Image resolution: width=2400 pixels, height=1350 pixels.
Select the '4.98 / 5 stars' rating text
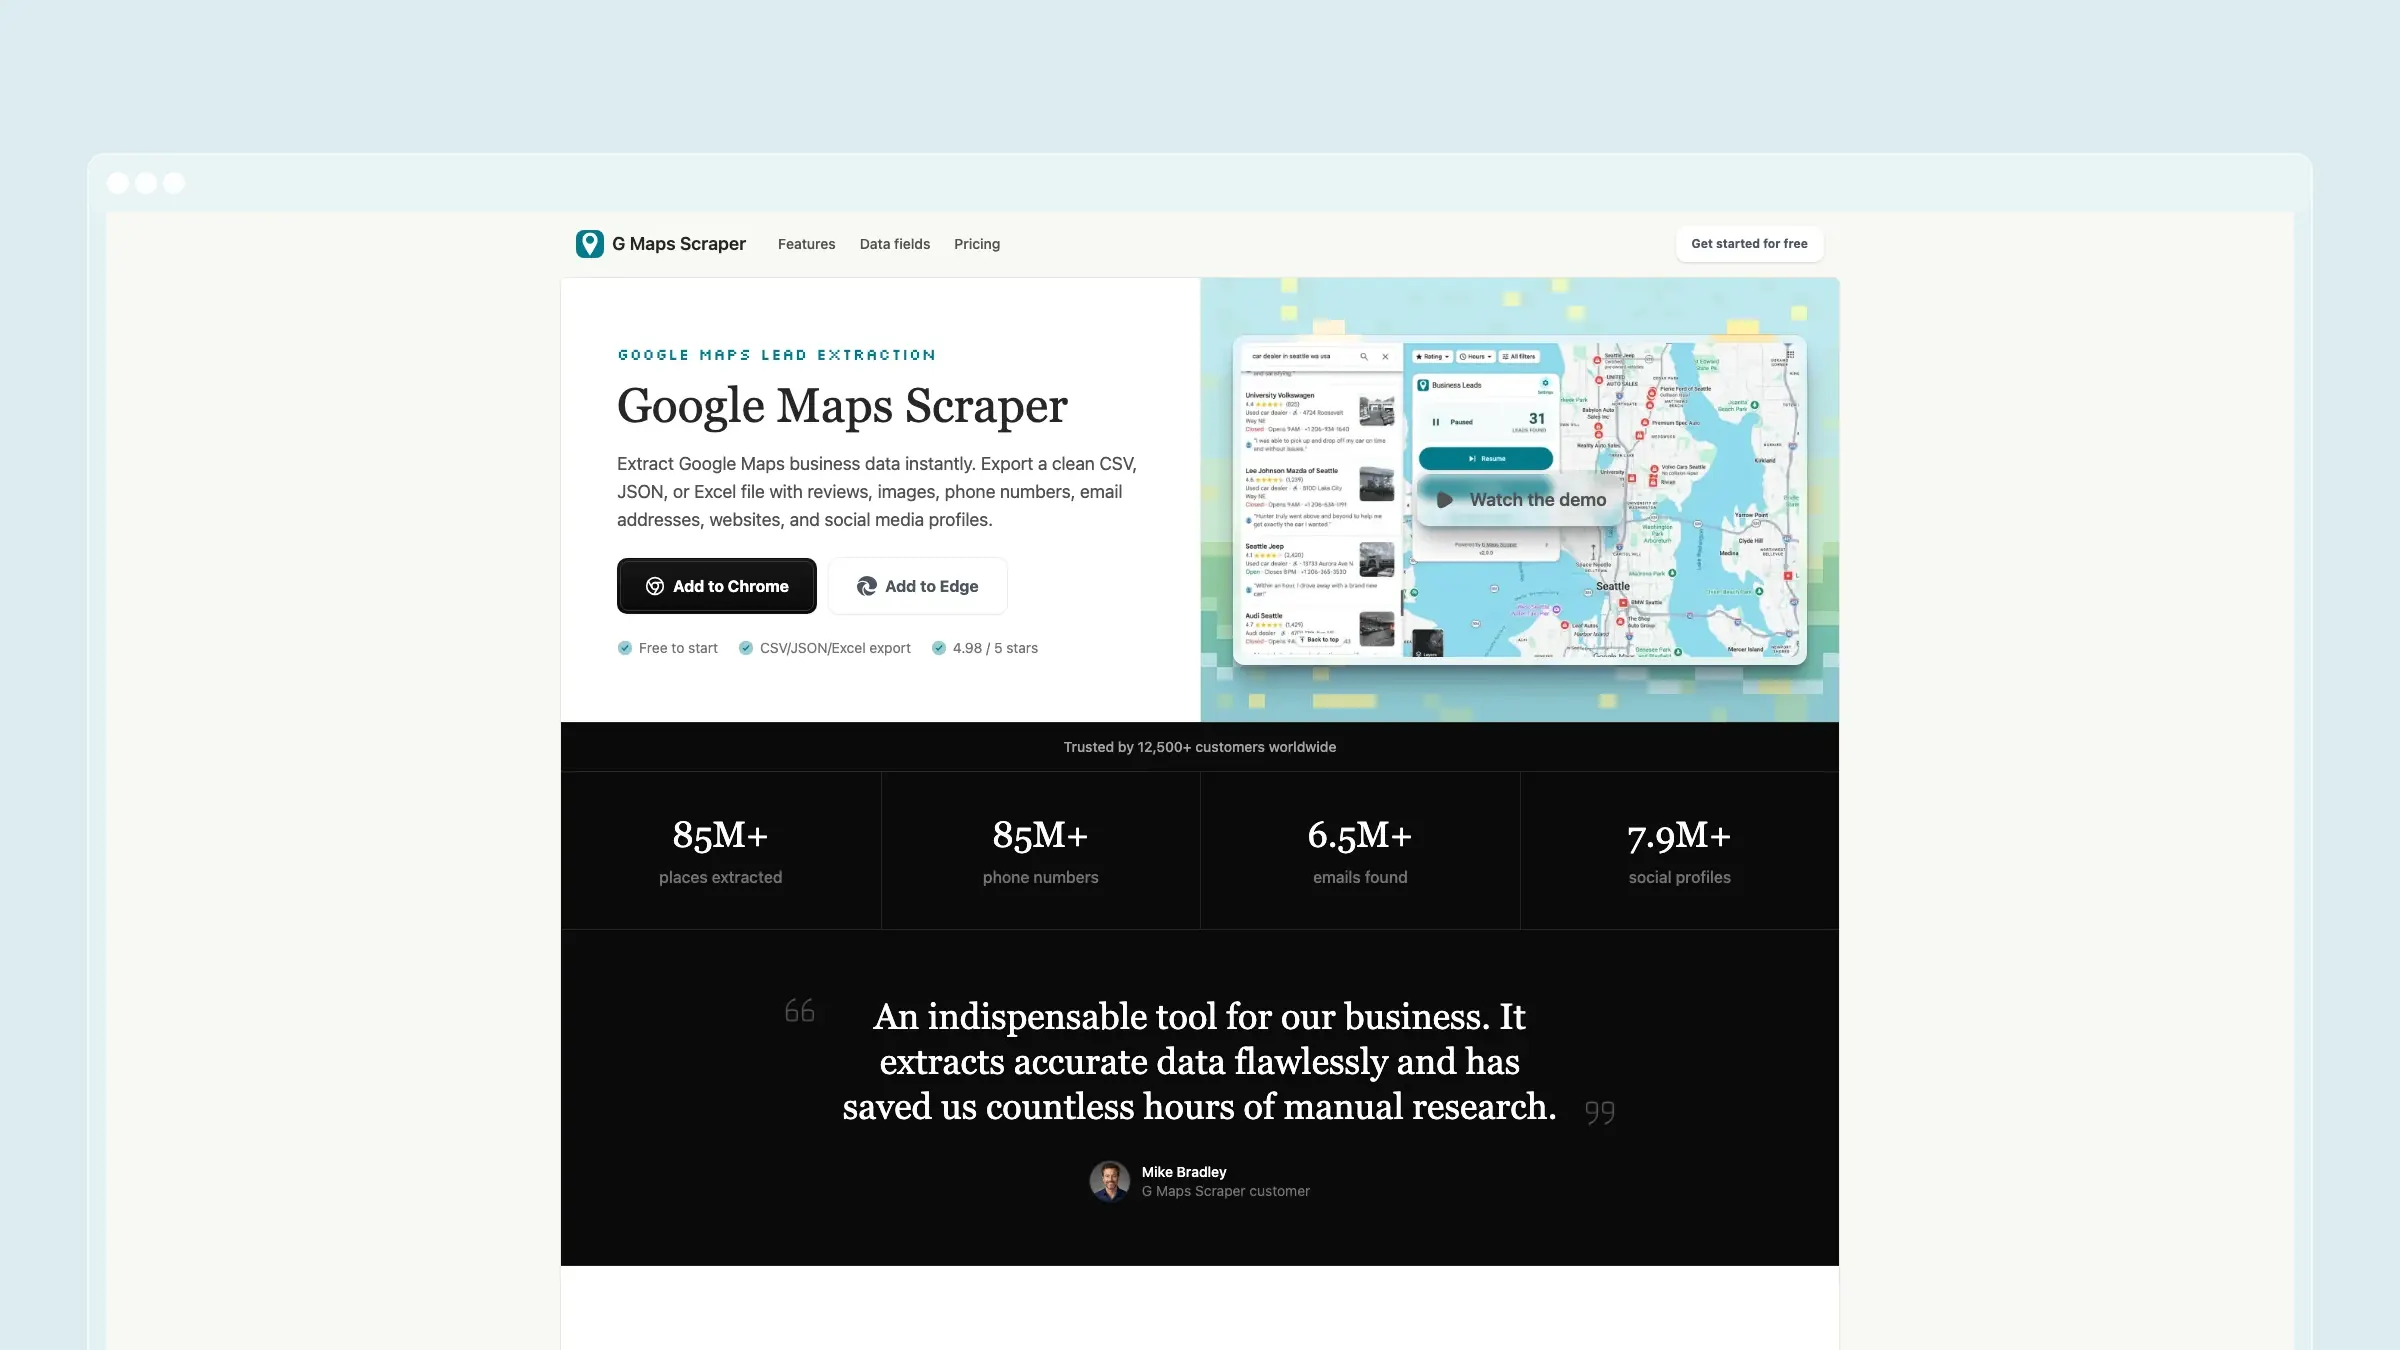995,648
